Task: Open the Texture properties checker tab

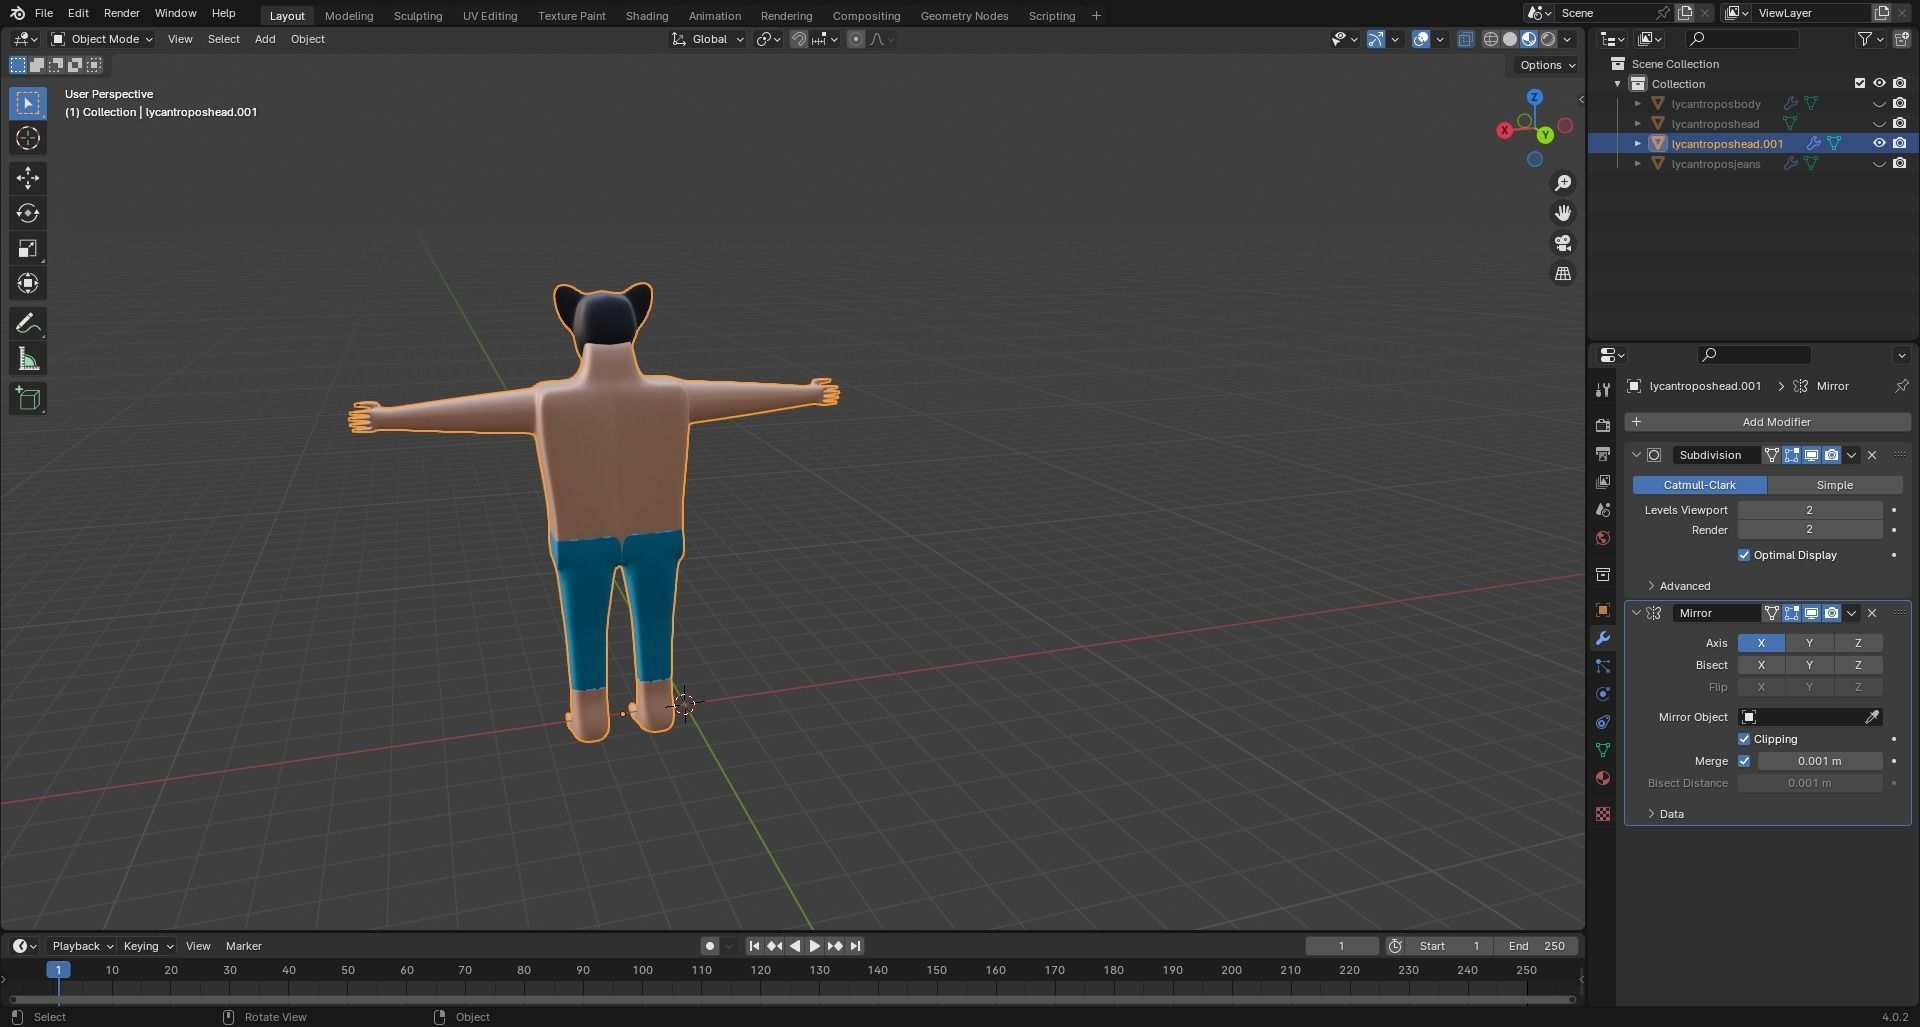Action: [1603, 814]
